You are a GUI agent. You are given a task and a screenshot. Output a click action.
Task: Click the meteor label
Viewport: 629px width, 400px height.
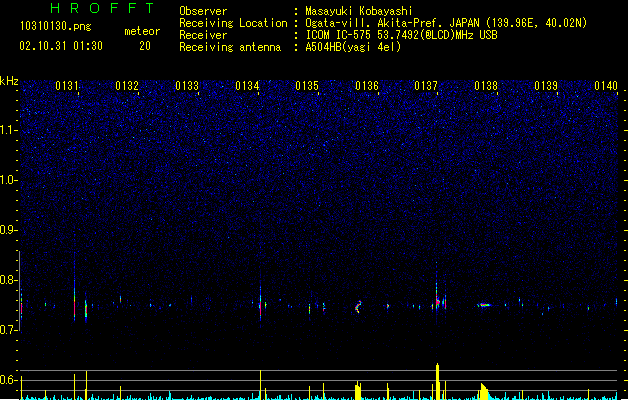click(x=142, y=31)
